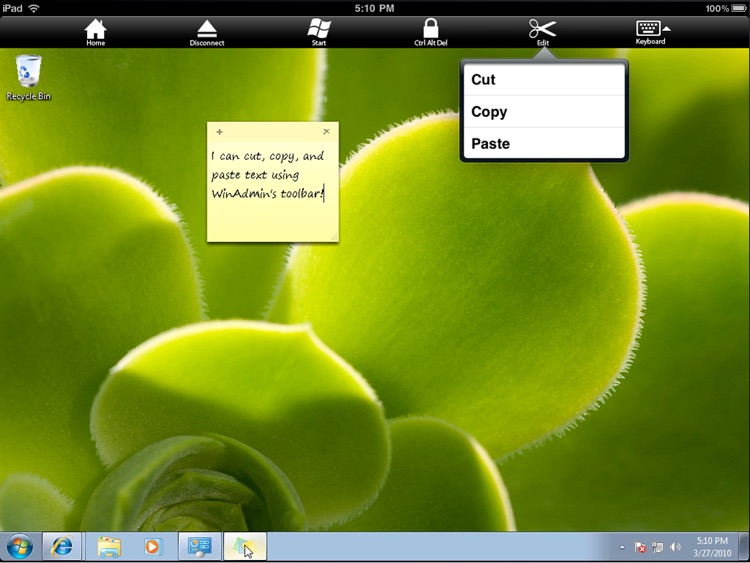Send Ctrl Alt Del with lock icon
Screen dimensions: 750x563
[430, 32]
